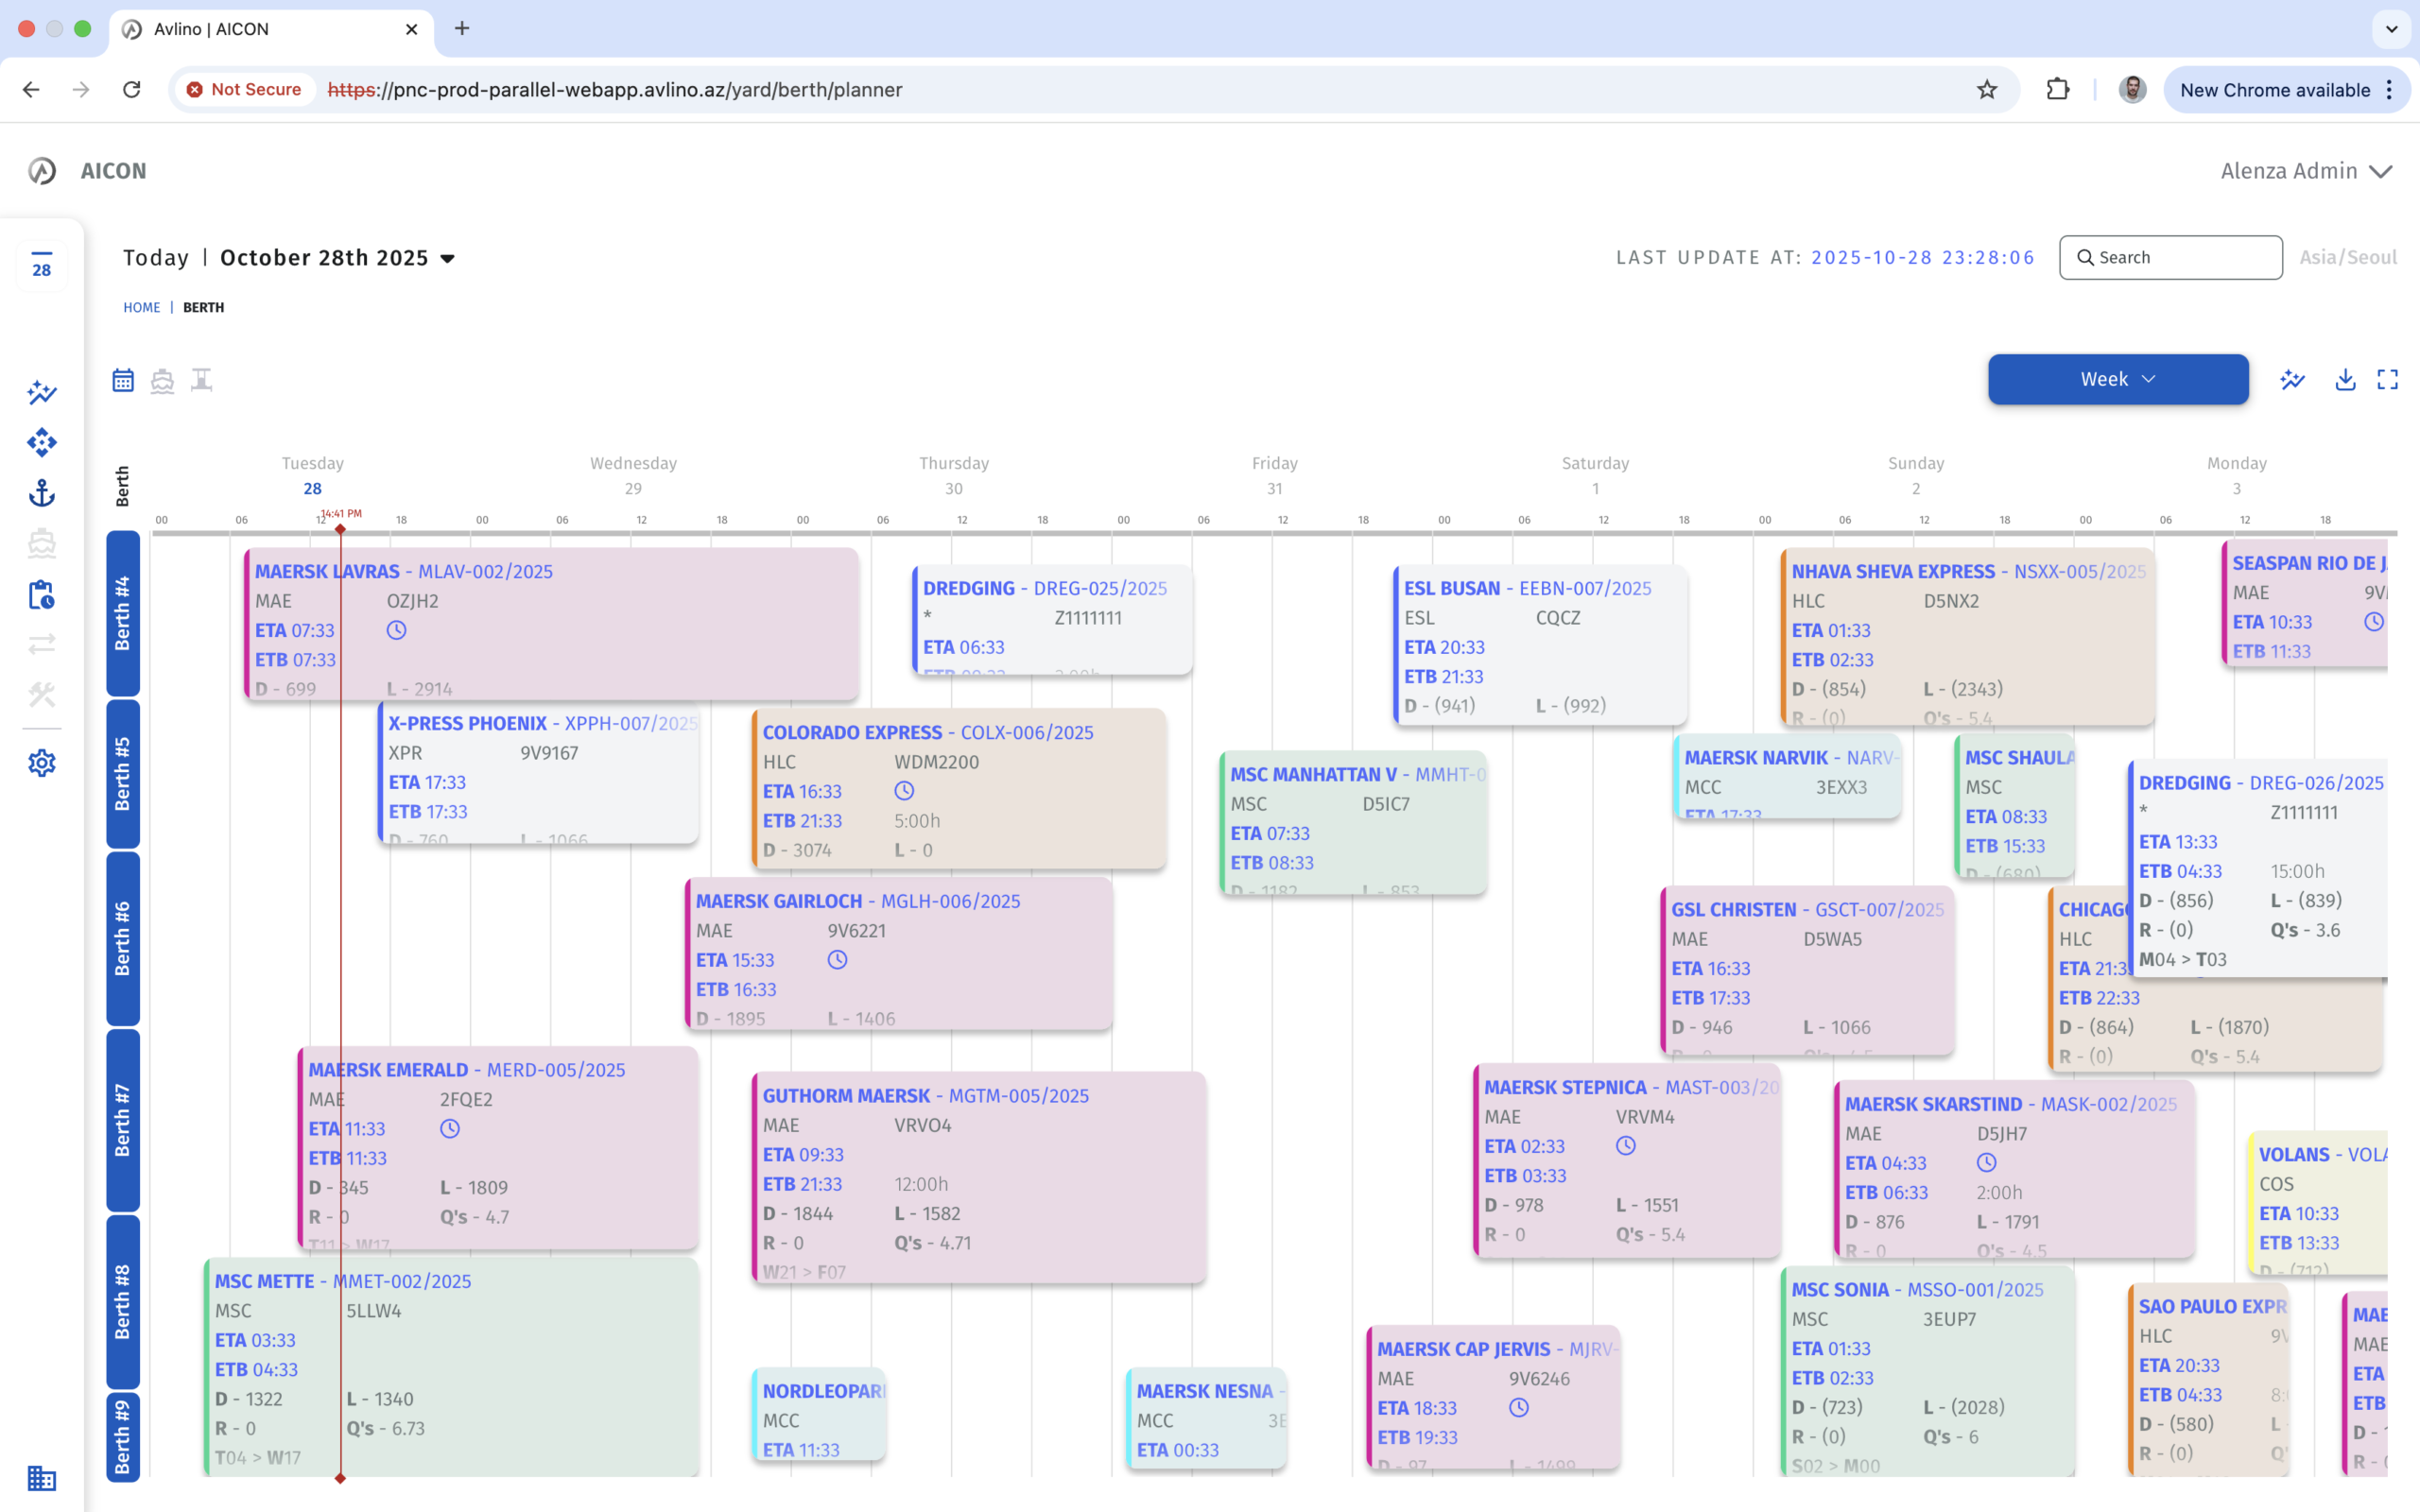
Task: Select the crane view toolbar icon
Action: click(202, 380)
